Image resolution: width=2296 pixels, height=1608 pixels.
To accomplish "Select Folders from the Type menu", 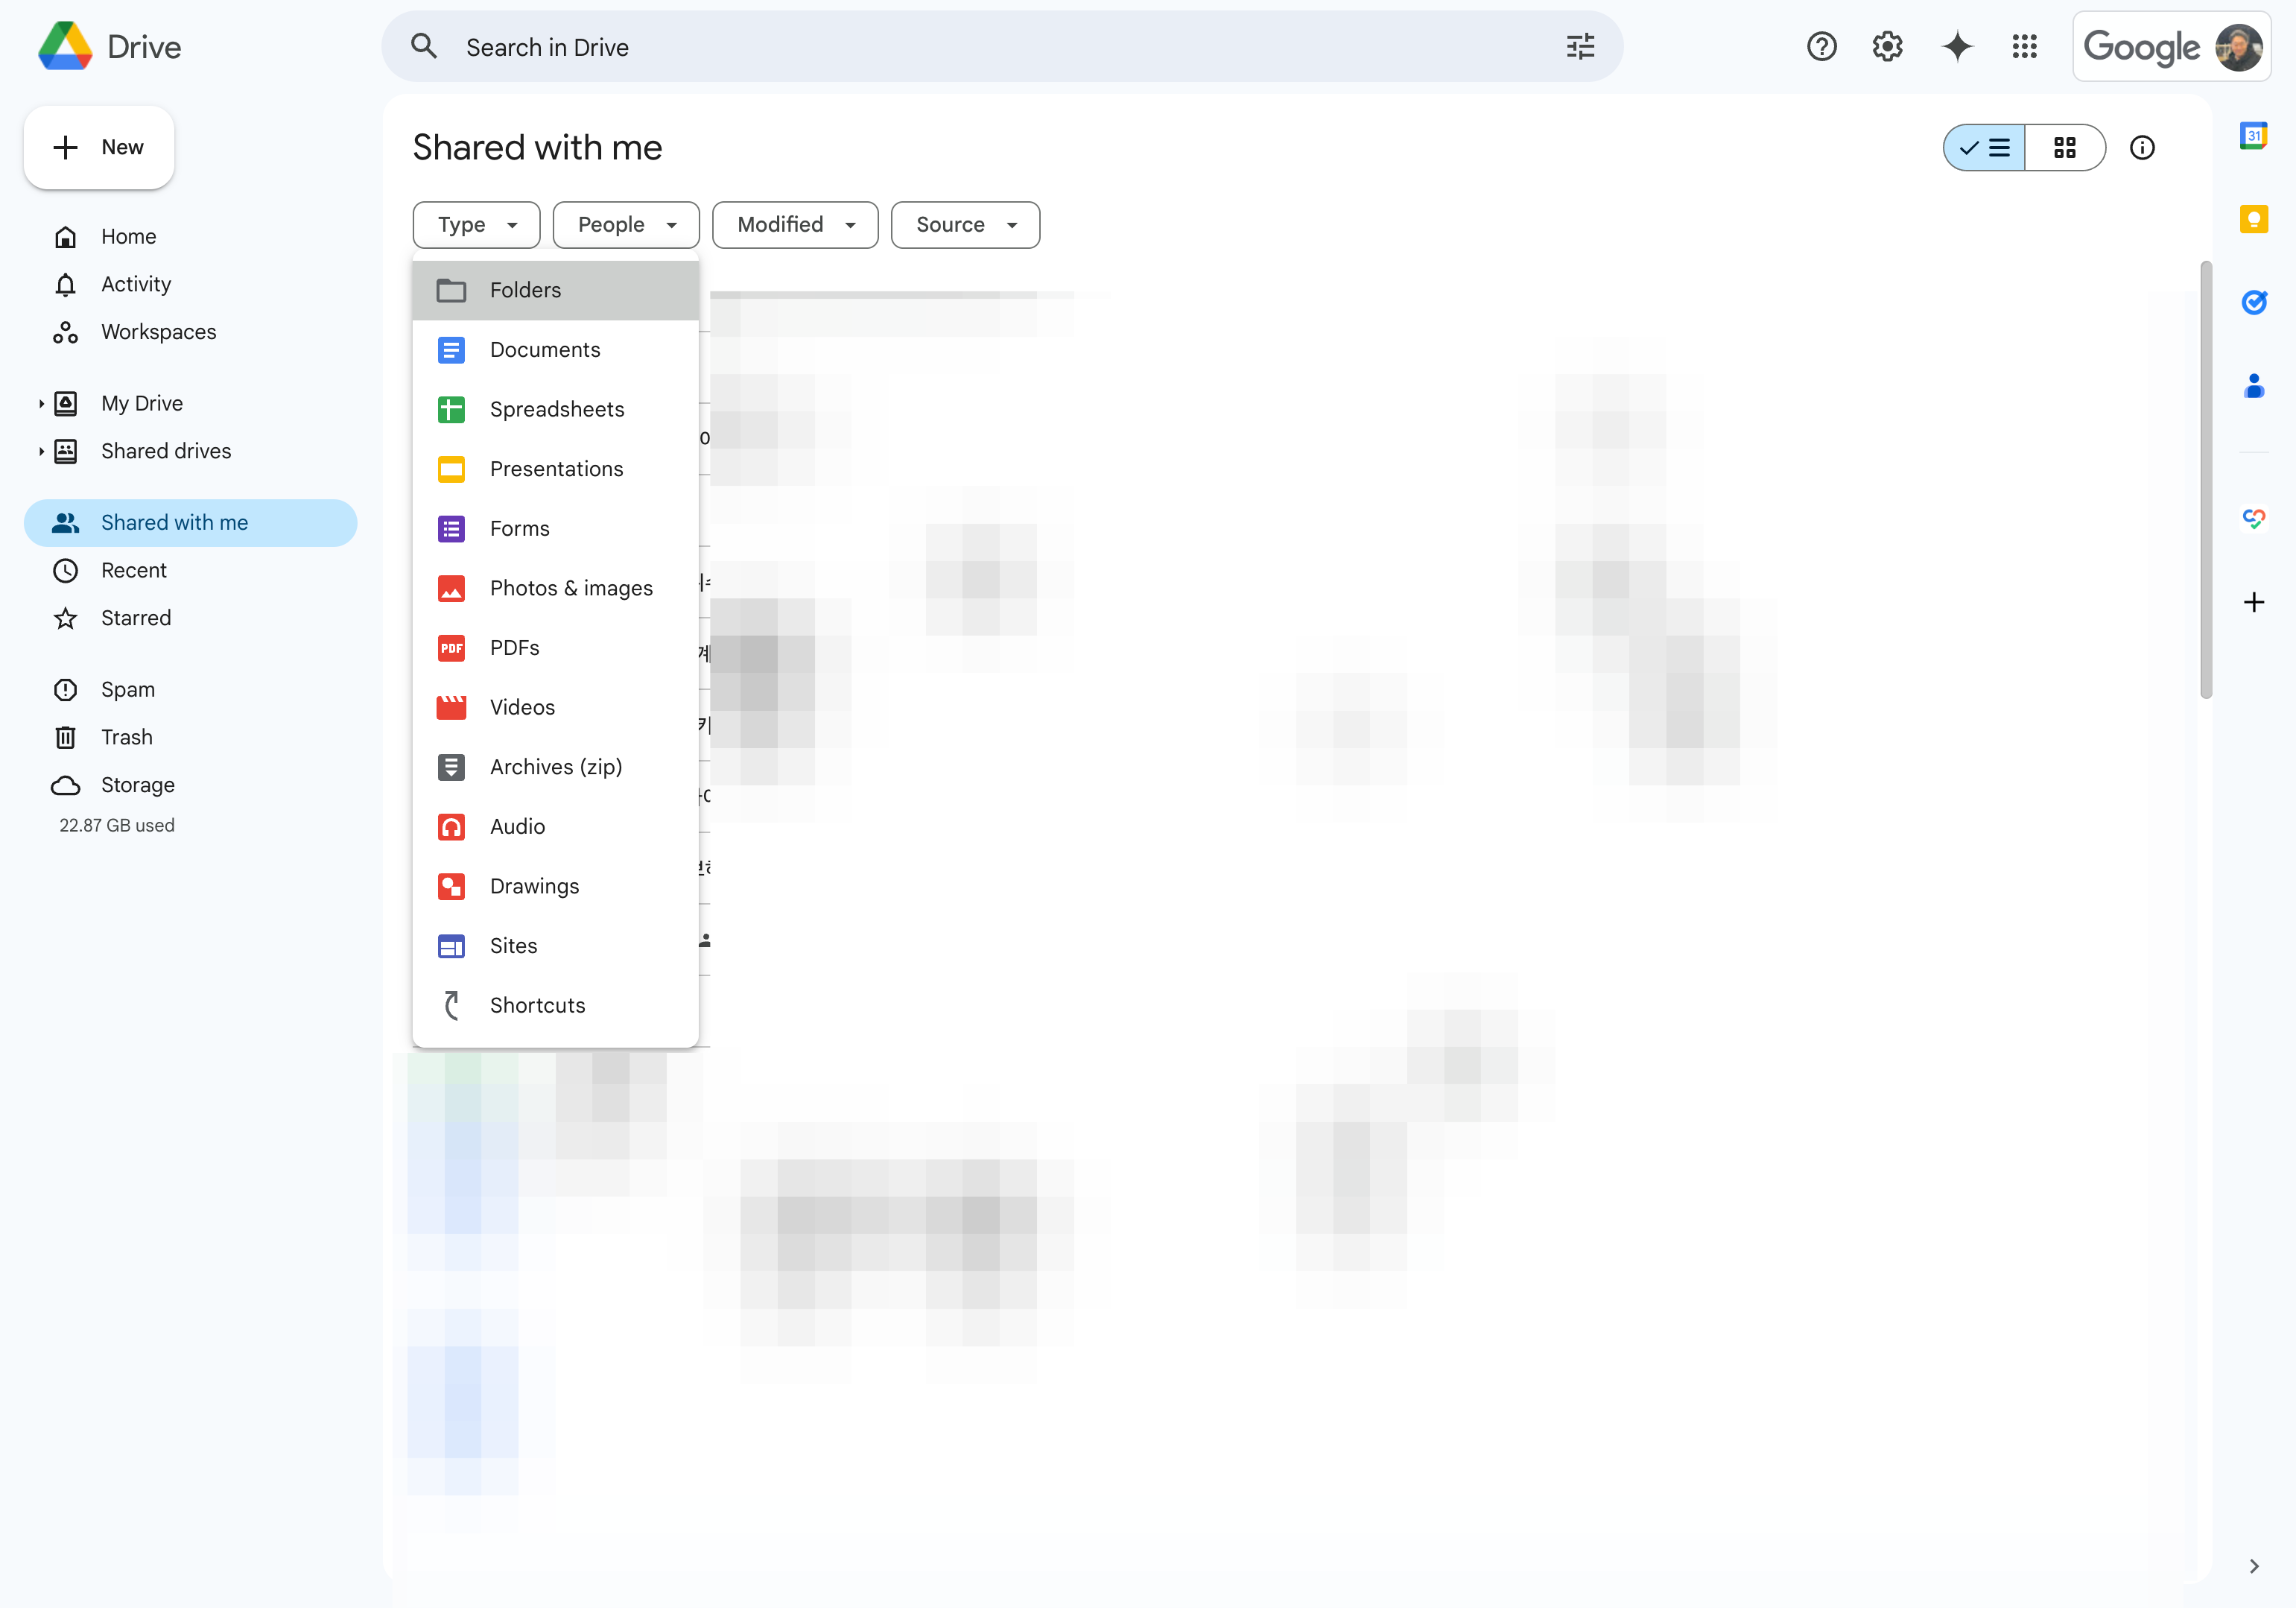I will pos(555,290).
